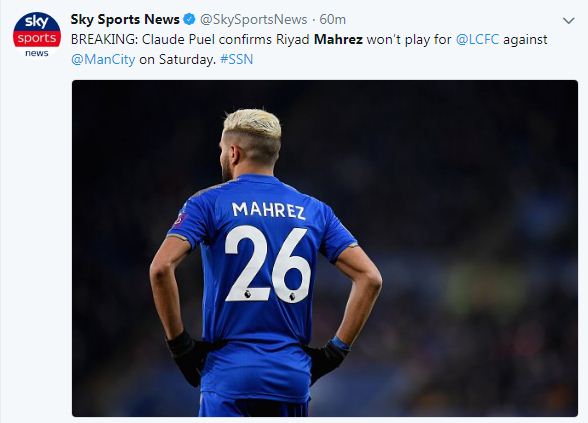Click the Premier League sleeve badge
Viewport: 588px width, 423px height.
click(x=180, y=219)
